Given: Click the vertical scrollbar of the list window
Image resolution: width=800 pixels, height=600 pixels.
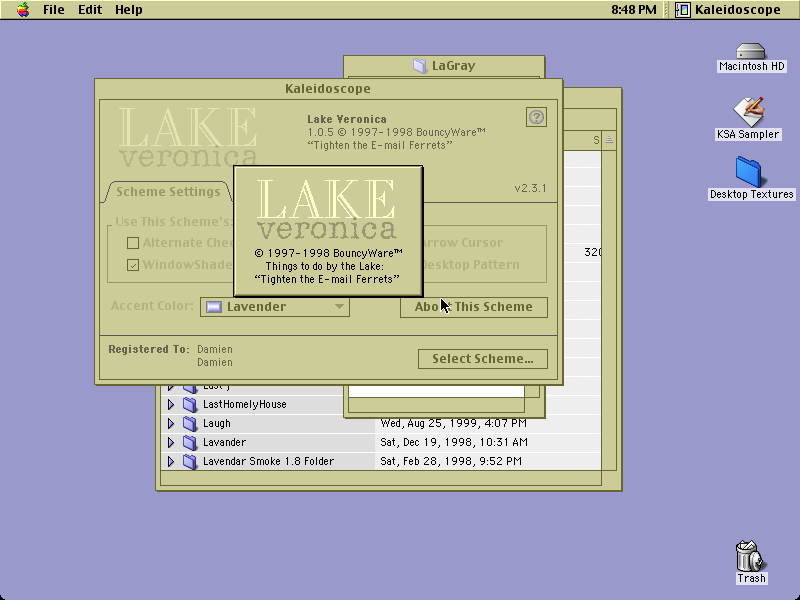Looking at the screenshot, I should (x=609, y=310).
